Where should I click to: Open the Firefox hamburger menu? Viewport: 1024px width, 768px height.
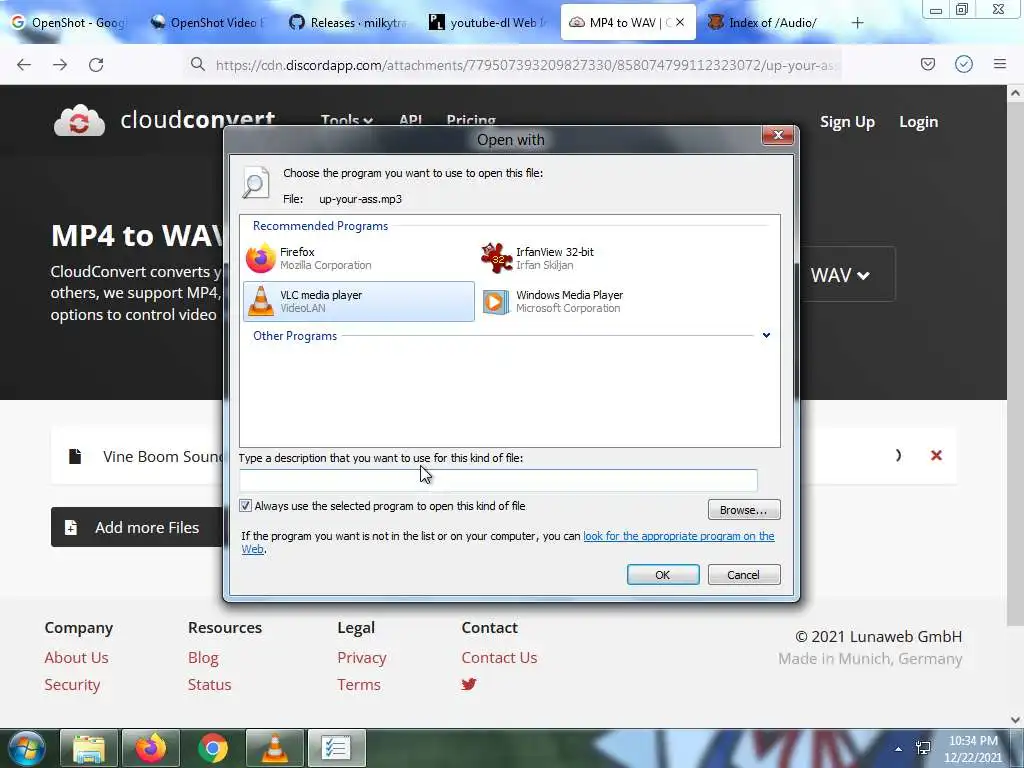click(x=1000, y=64)
